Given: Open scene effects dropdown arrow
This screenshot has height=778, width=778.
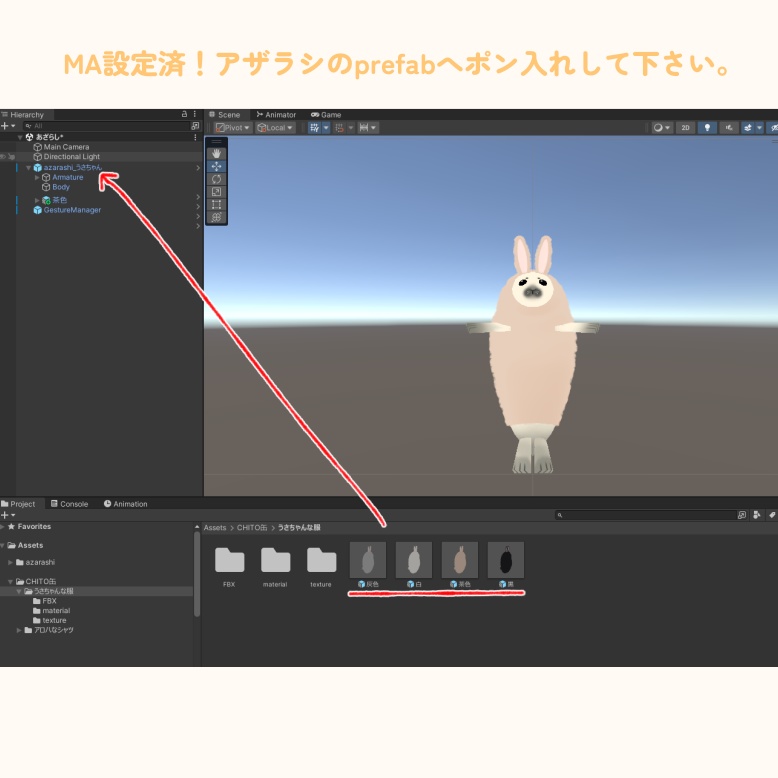Looking at the screenshot, I should (759, 128).
